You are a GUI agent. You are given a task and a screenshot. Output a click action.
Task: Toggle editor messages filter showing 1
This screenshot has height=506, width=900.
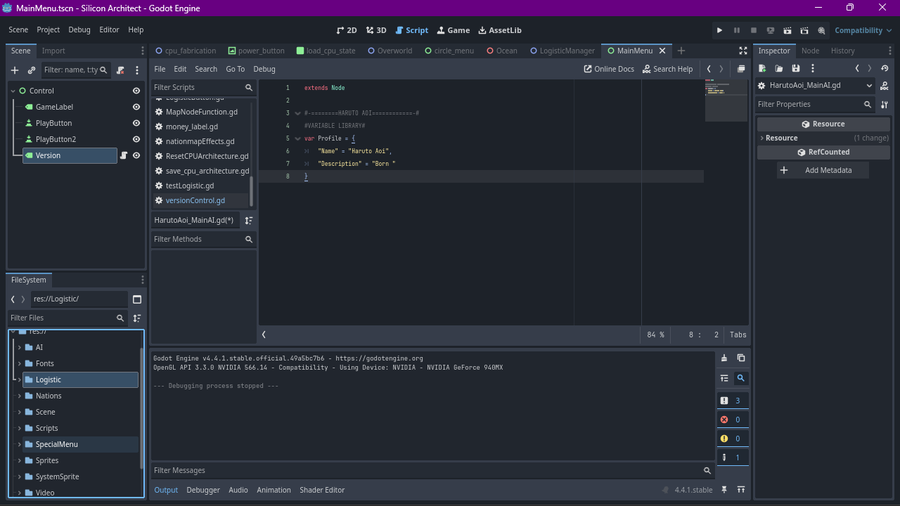(732, 457)
